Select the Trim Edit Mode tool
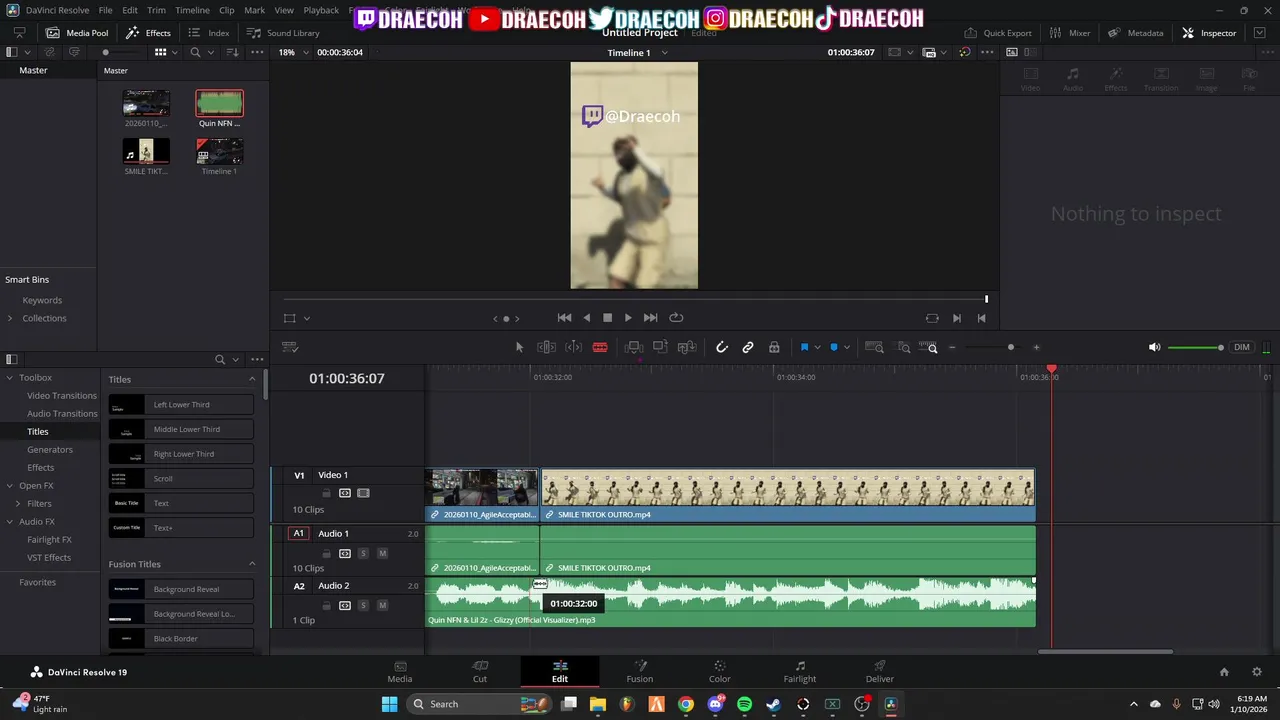The width and height of the screenshot is (1280, 720). coord(546,347)
